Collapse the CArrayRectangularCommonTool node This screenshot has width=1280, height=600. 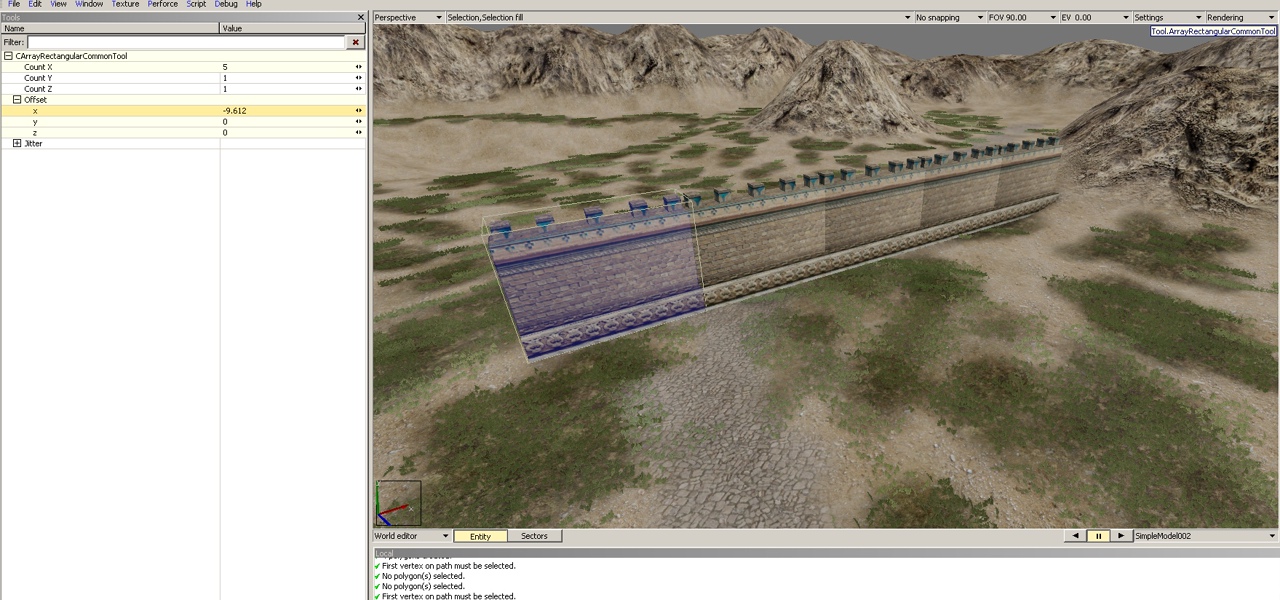(x=8, y=56)
